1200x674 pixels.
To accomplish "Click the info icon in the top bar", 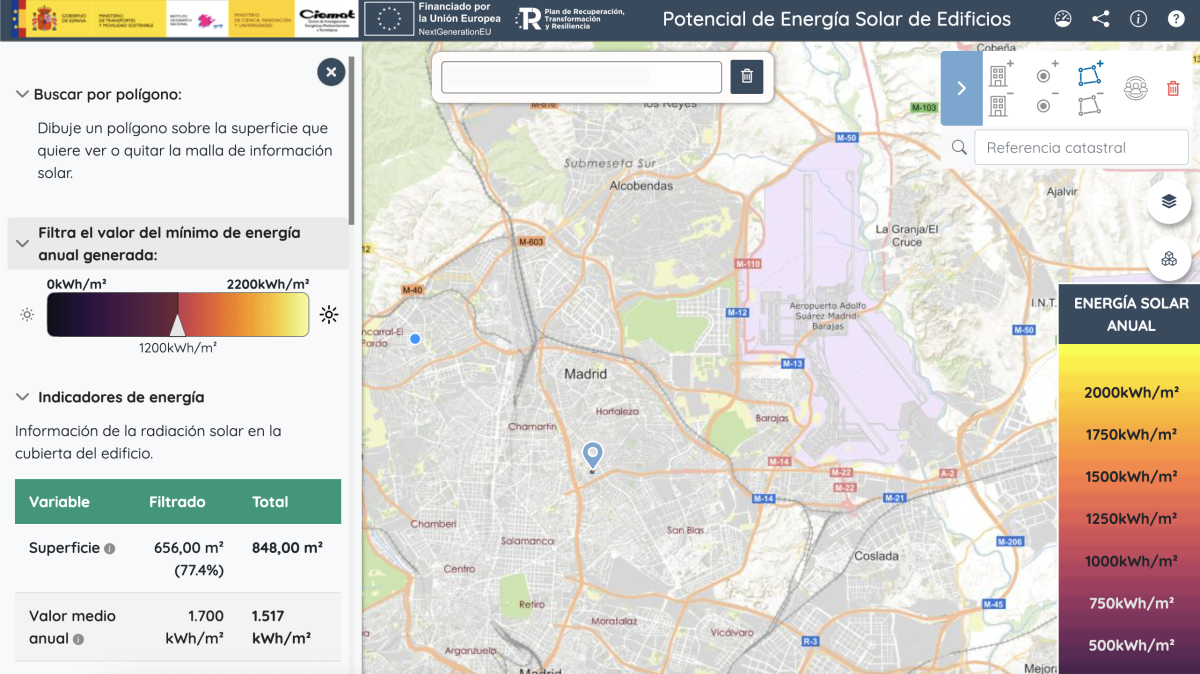I will pos(1138,18).
